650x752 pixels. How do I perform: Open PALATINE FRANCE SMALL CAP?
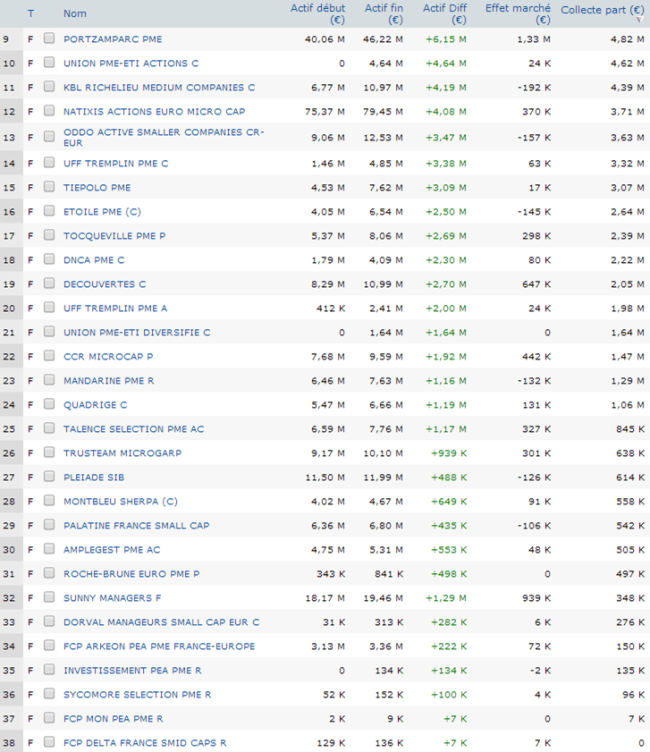pos(136,526)
